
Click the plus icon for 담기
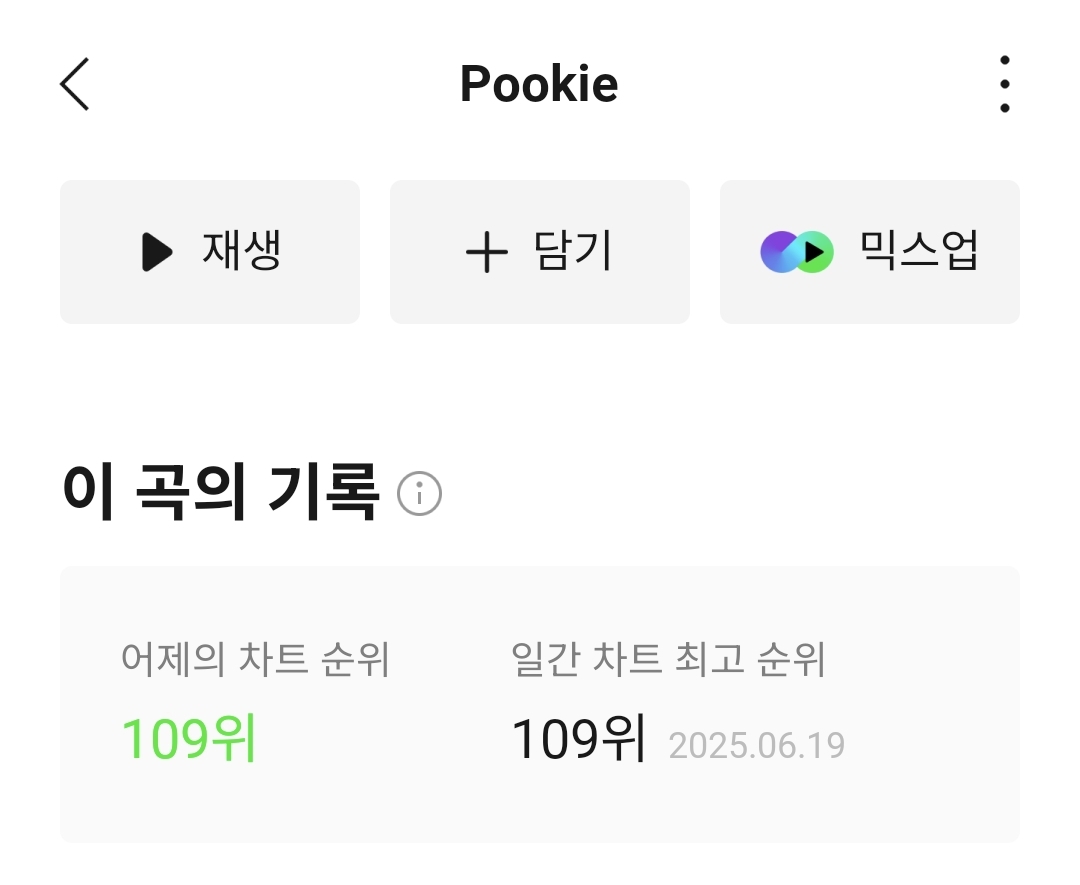click(487, 252)
